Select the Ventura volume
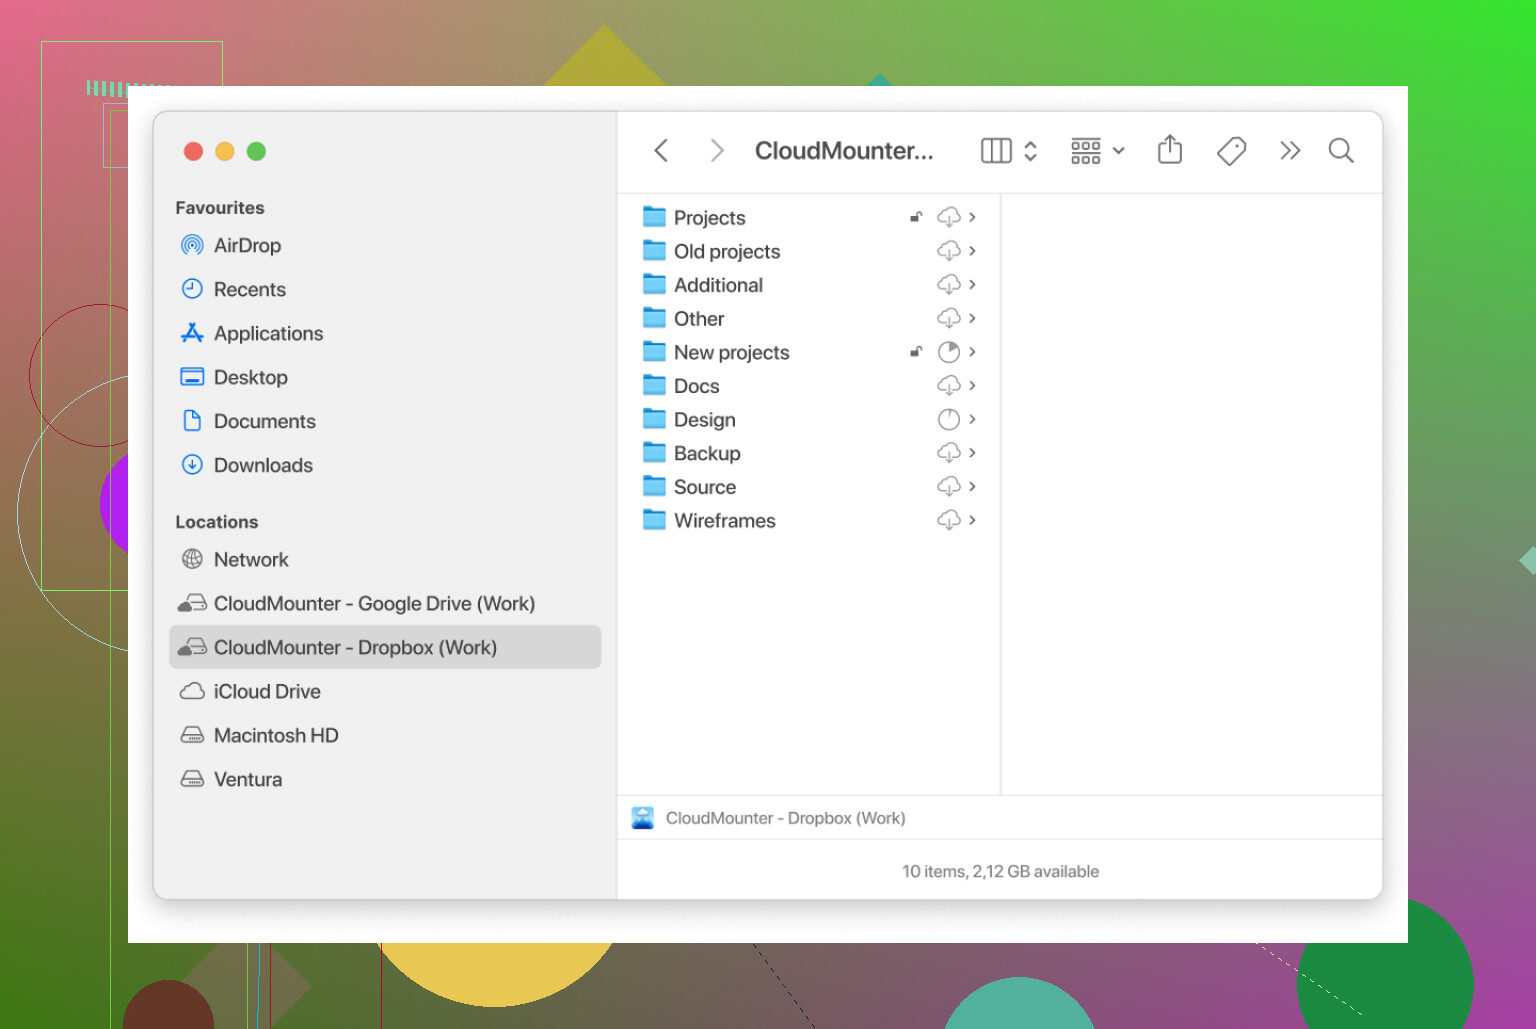1536x1029 pixels. (385, 779)
